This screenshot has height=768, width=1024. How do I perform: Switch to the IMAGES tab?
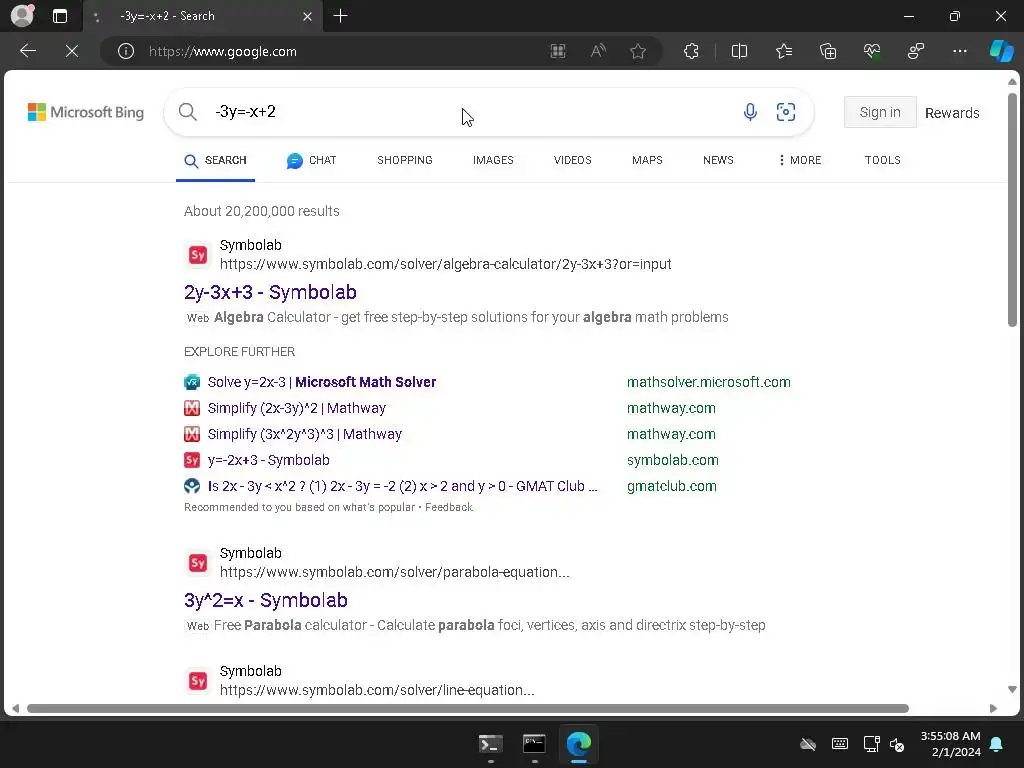493,161
